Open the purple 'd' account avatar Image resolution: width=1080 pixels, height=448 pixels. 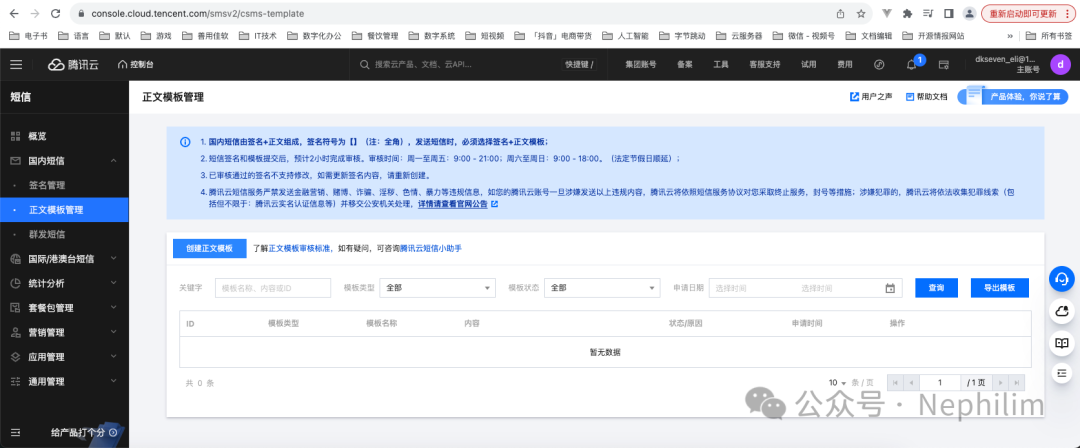point(1060,65)
